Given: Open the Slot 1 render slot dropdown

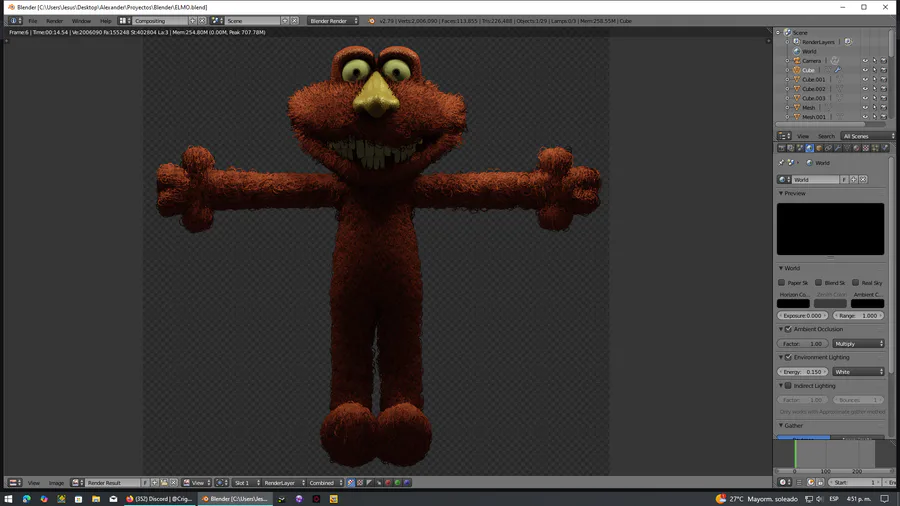Looking at the screenshot, I should 247,482.
